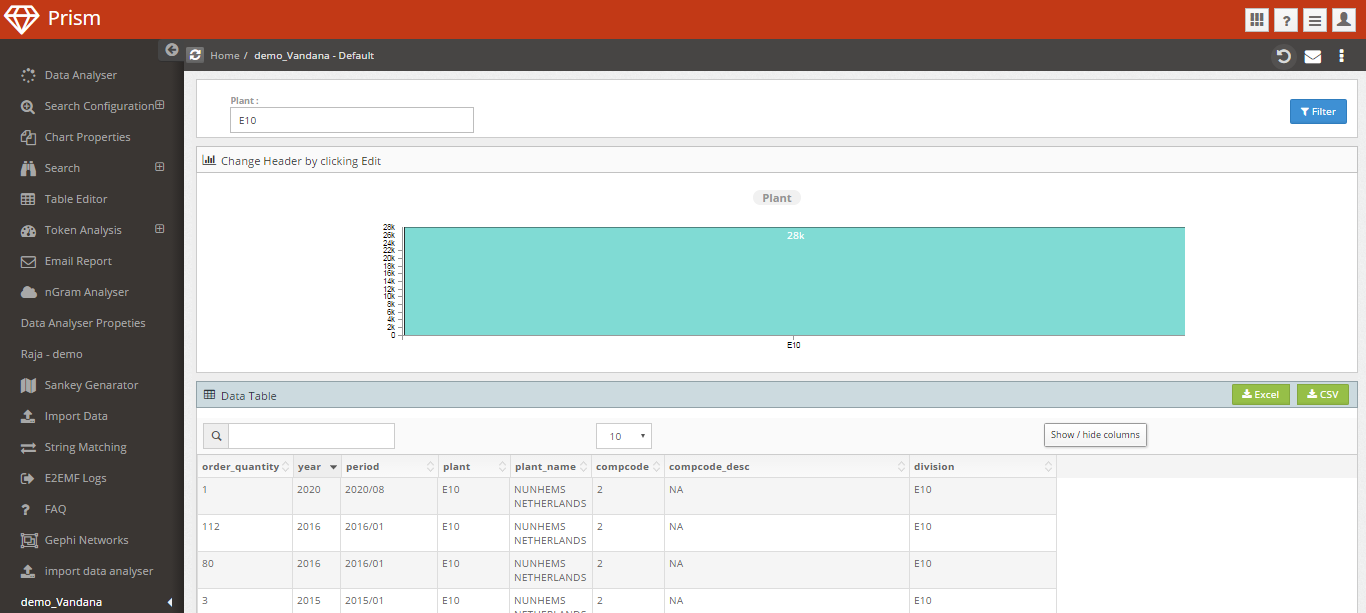Click the Data Table panel title

249,396
